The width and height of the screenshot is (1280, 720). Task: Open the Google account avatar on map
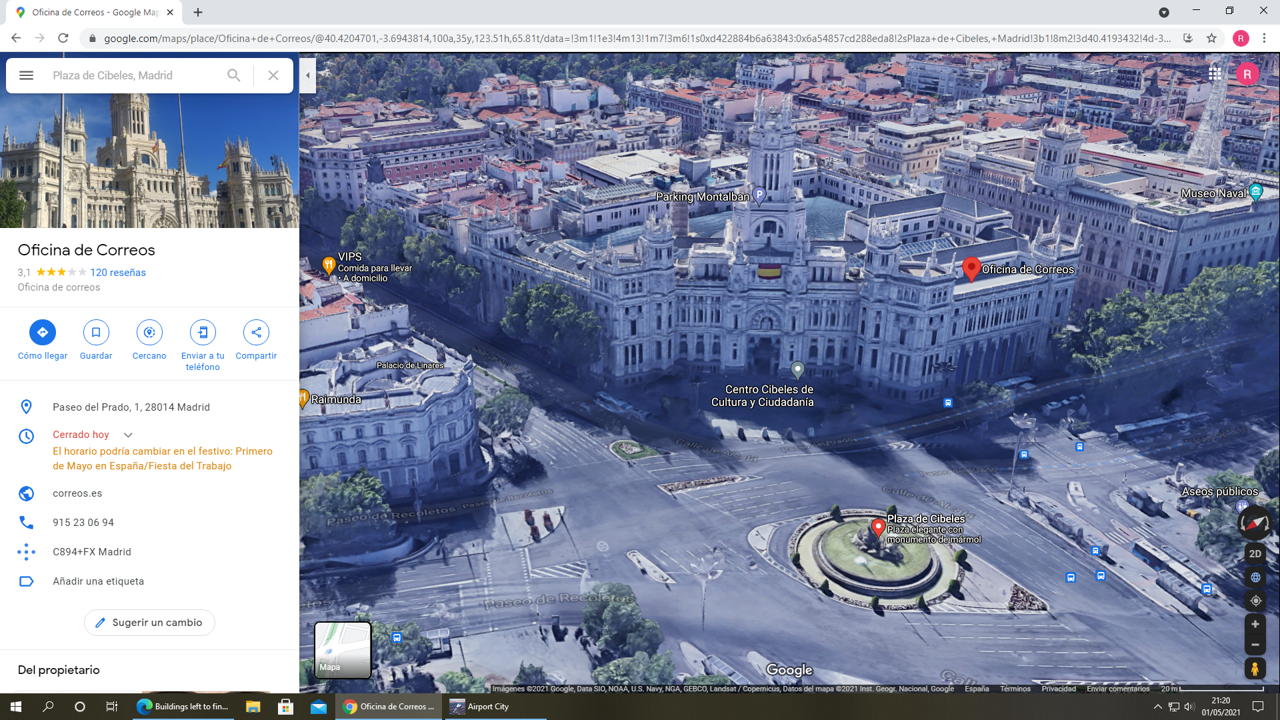point(1247,74)
